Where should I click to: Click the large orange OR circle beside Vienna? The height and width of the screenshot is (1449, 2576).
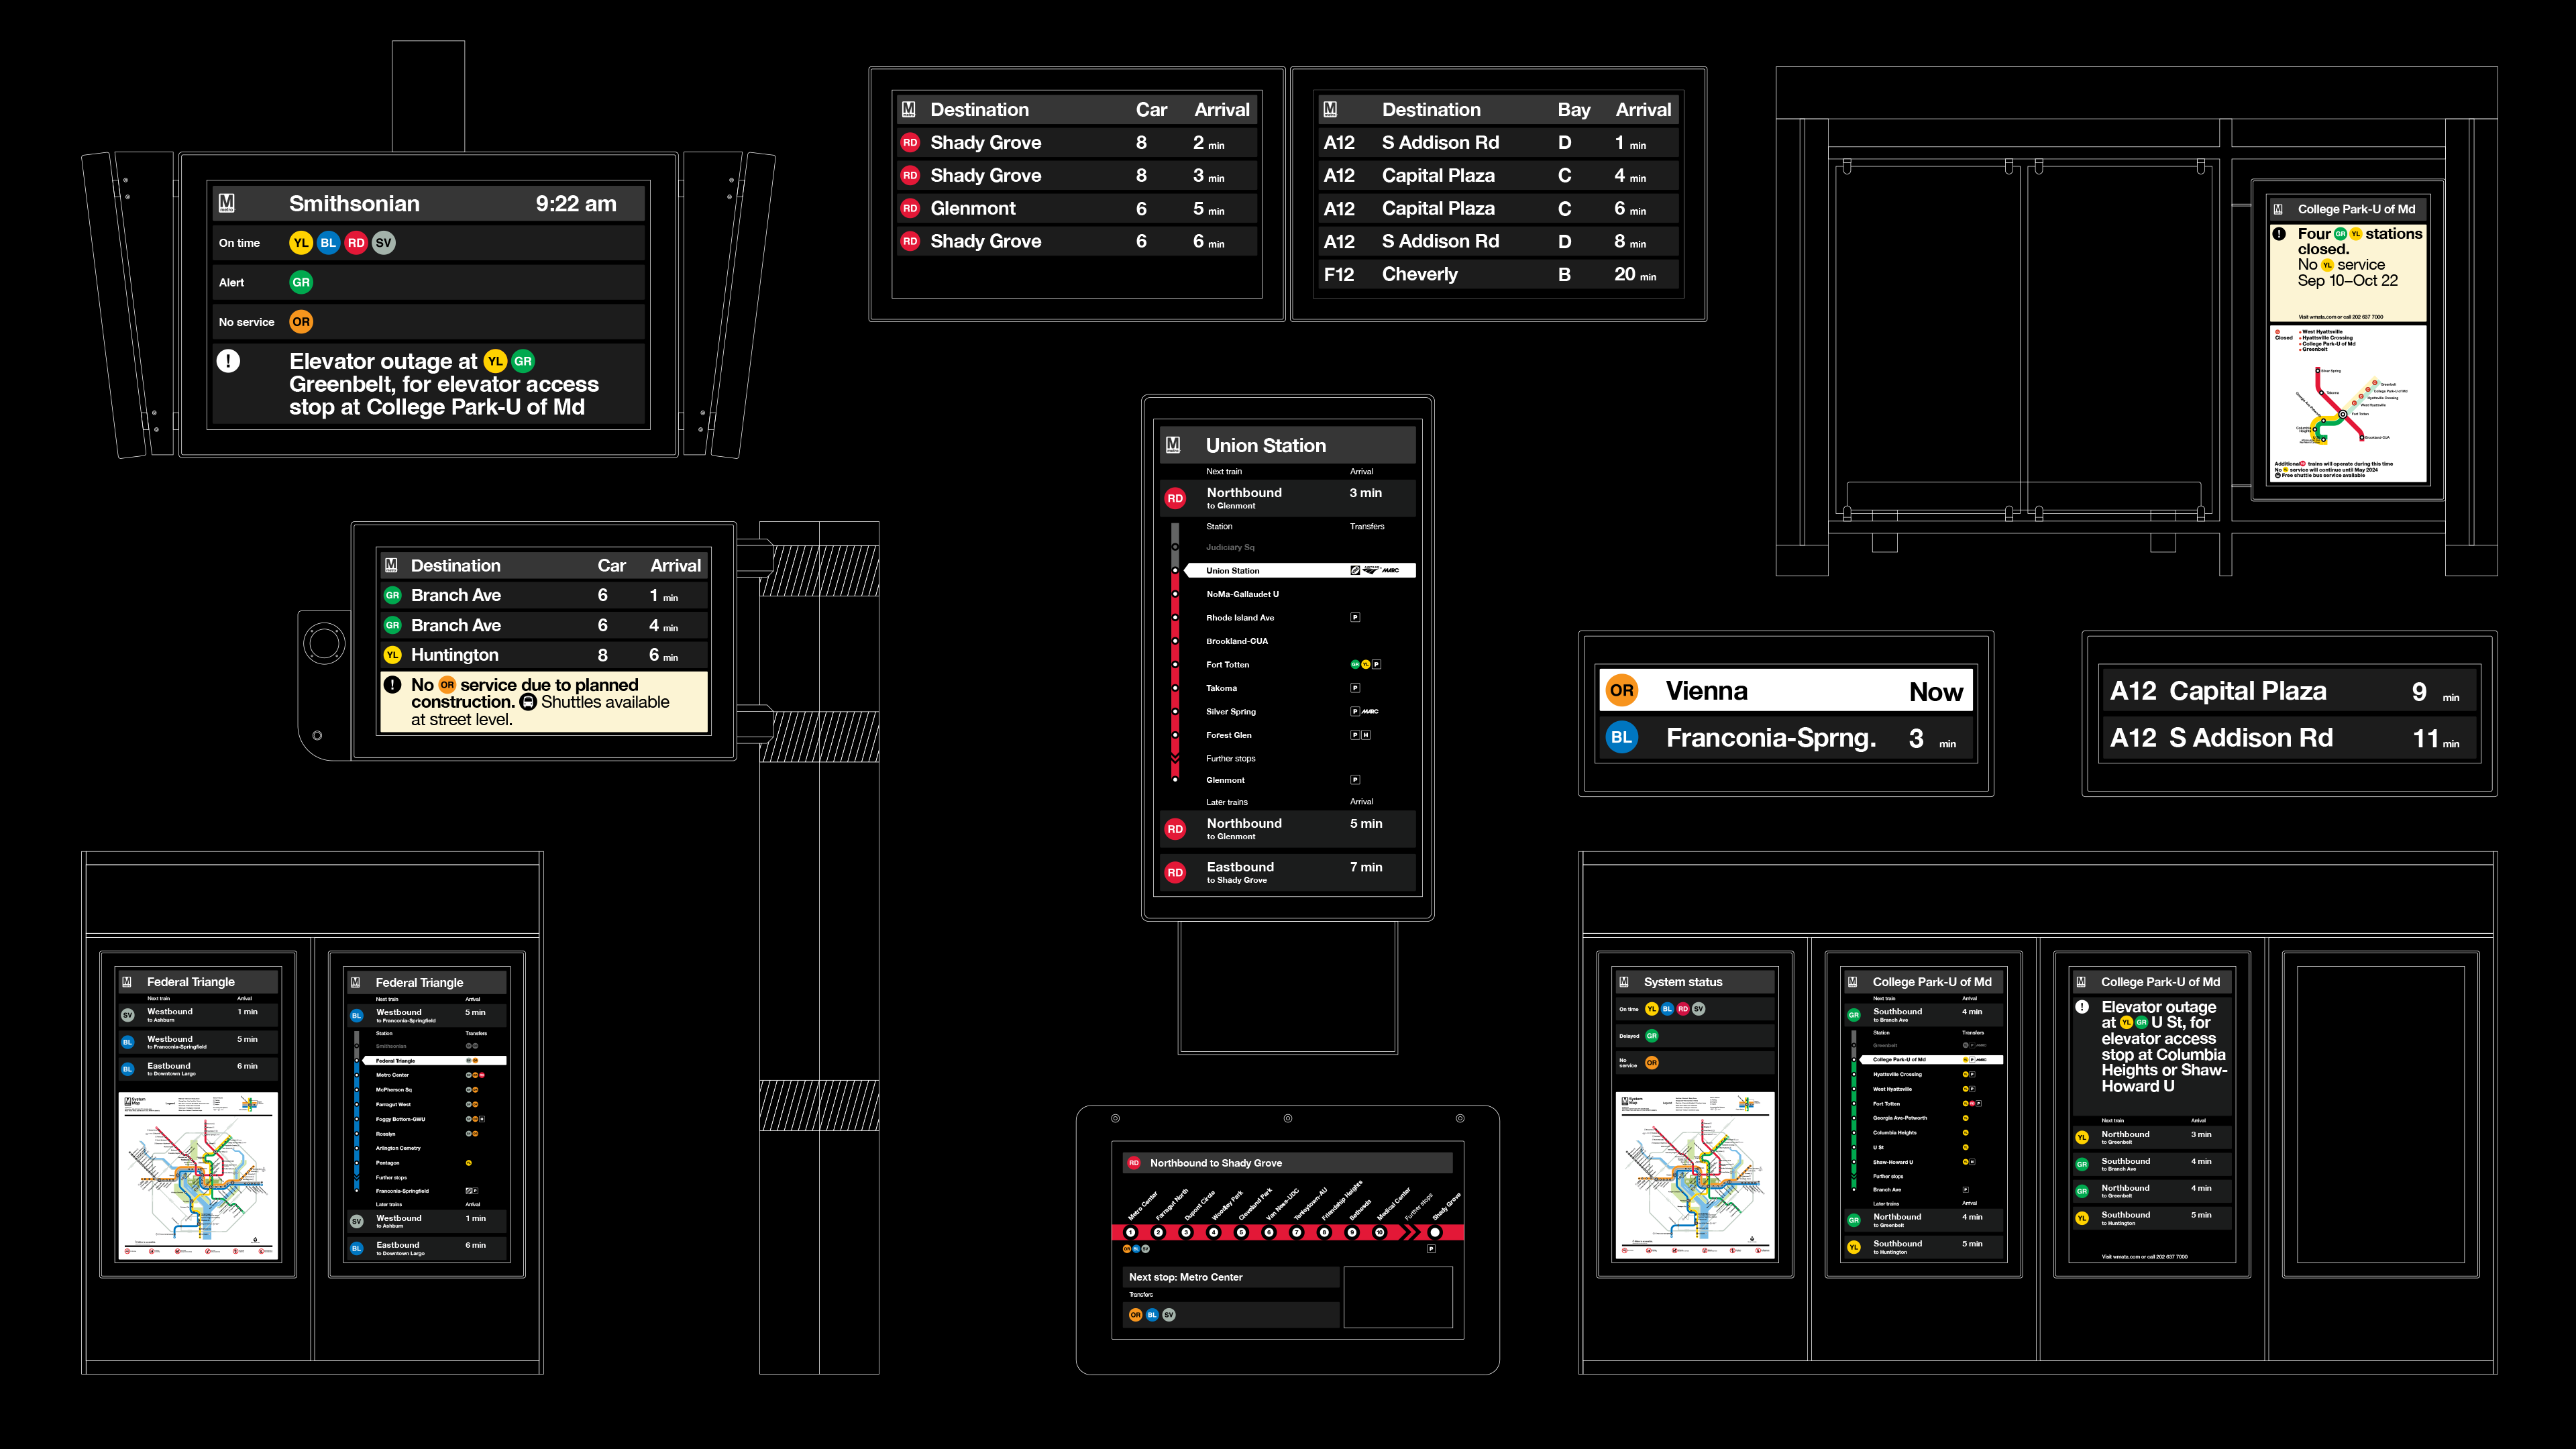(1621, 690)
